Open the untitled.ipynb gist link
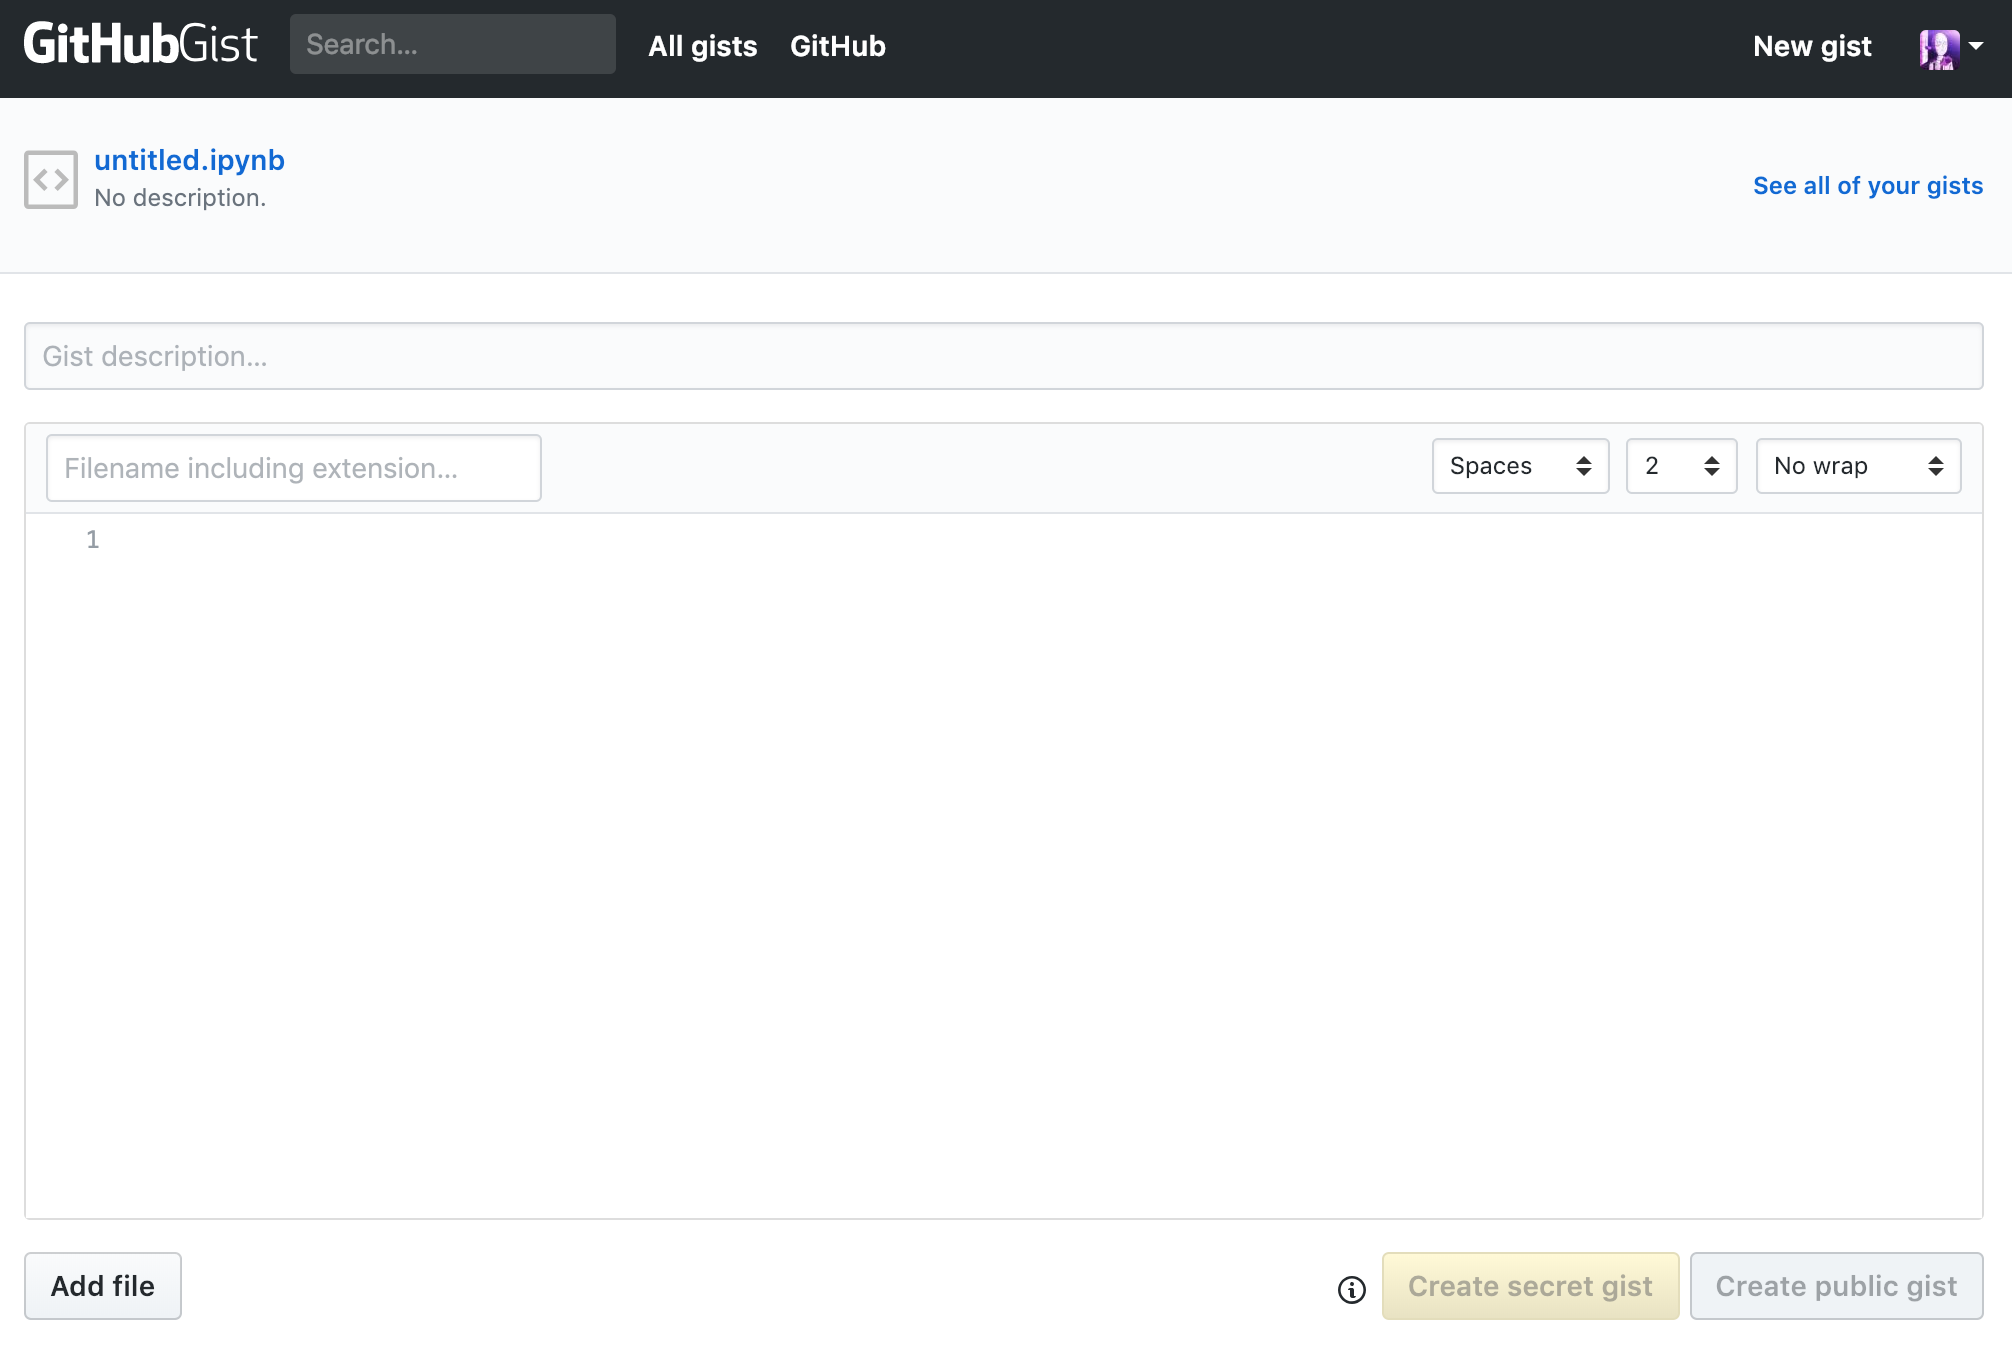Viewport: 2012px width, 1348px height. (189, 160)
